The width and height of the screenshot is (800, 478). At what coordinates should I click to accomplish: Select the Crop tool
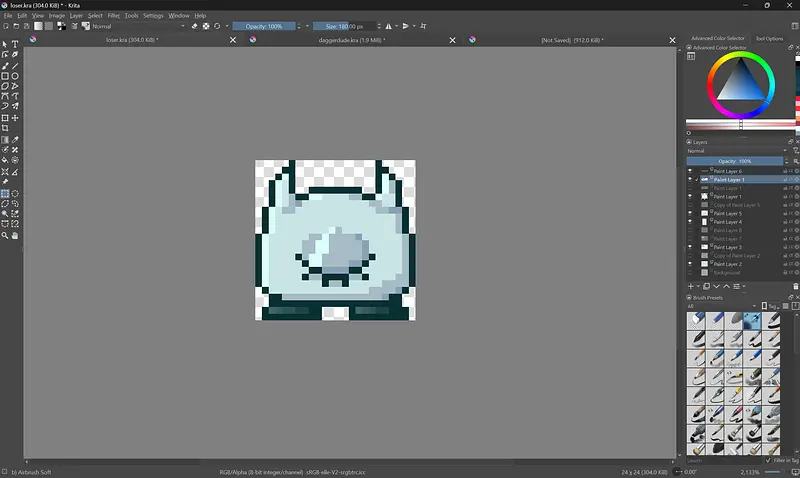click(5, 128)
